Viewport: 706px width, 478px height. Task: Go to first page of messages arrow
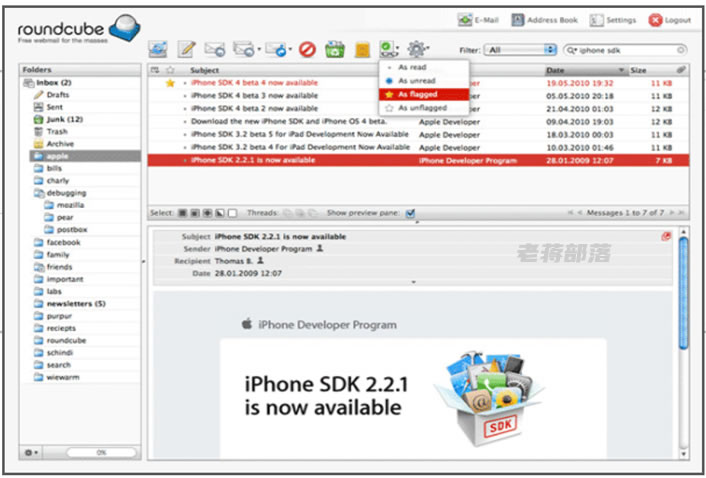tap(570, 213)
